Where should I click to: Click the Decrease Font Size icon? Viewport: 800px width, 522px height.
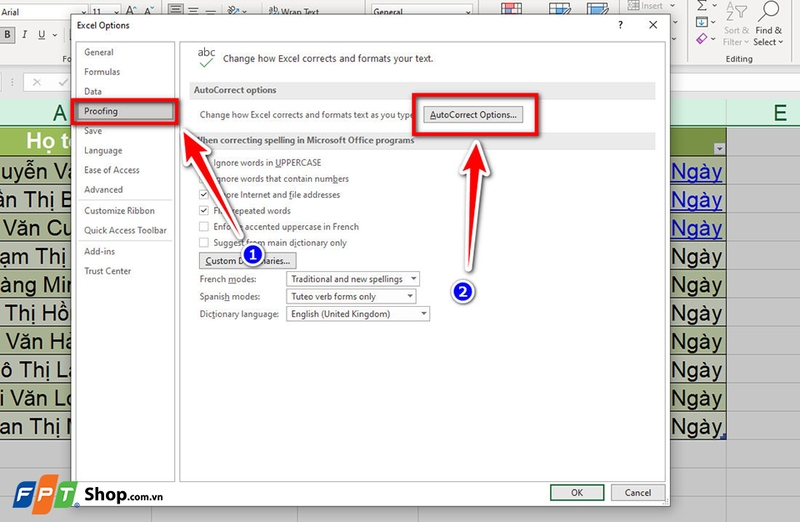click(x=148, y=10)
